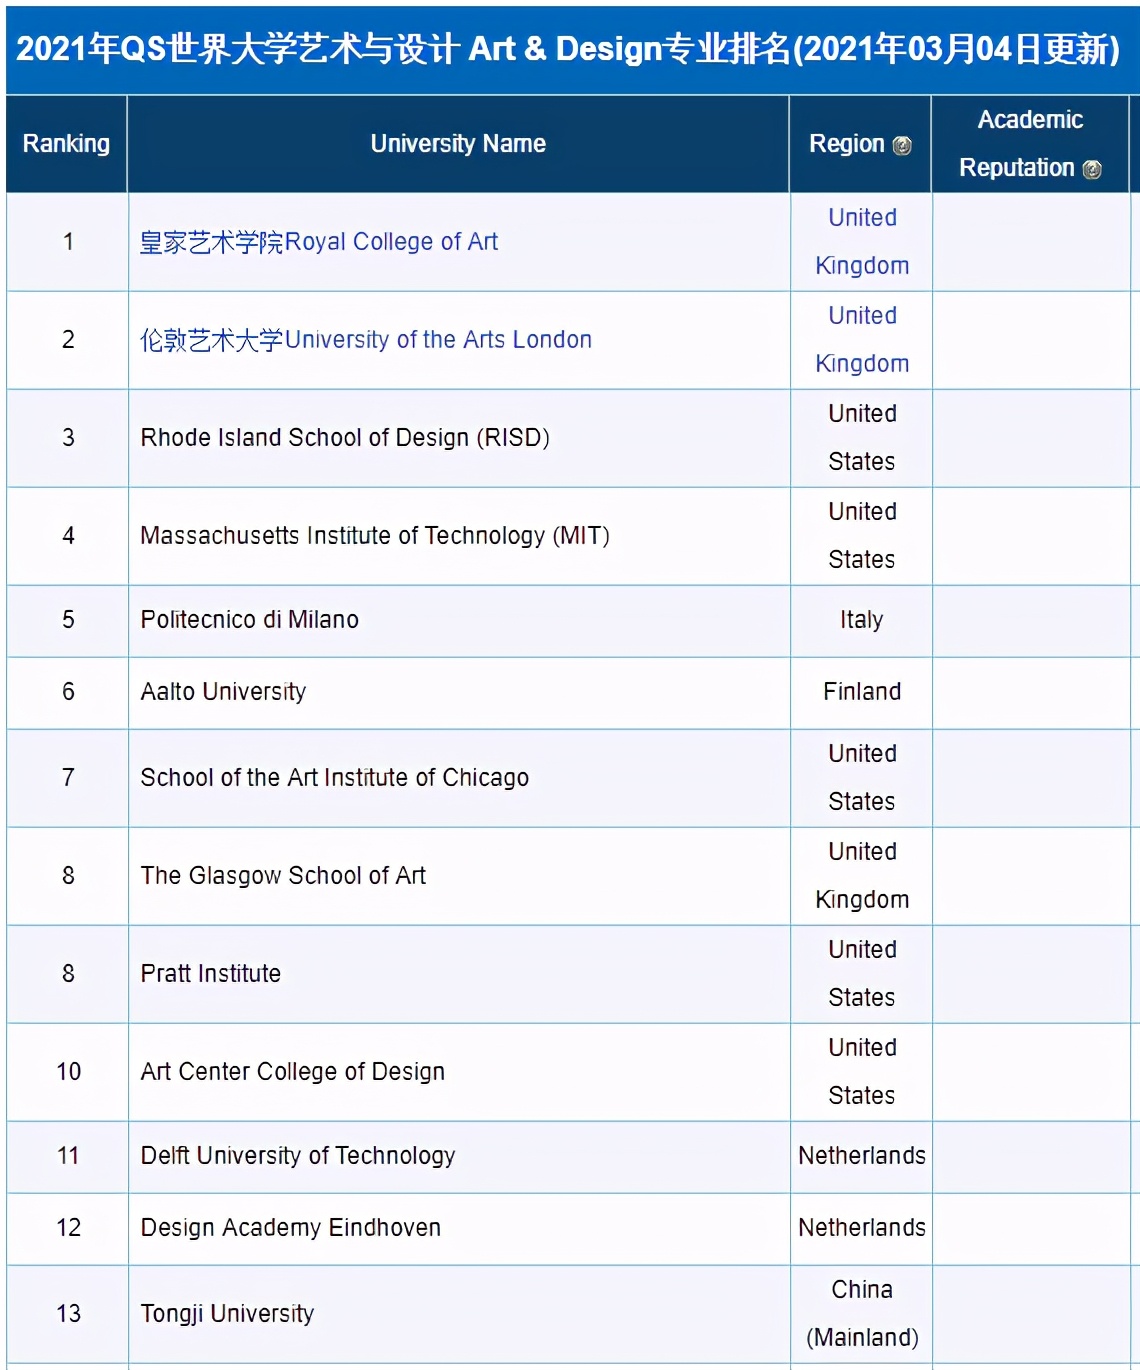Image resolution: width=1140 pixels, height=1370 pixels.
Task: Select the Pratt Institute name
Action: [x=211, y=974]
